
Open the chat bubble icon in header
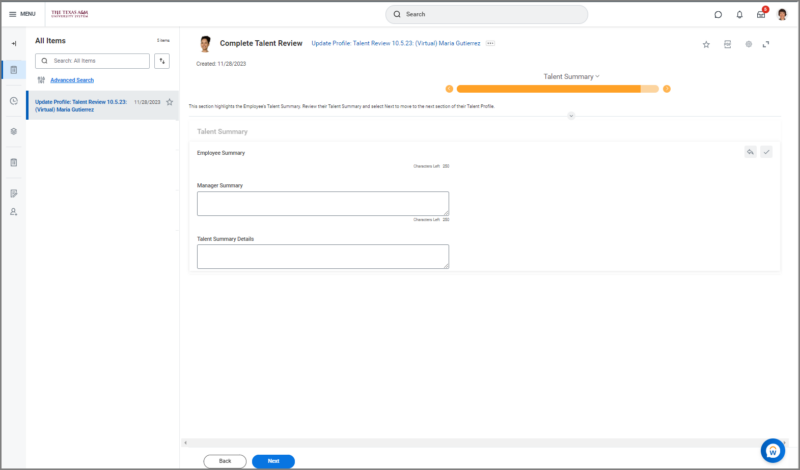[x=718, y=15]
